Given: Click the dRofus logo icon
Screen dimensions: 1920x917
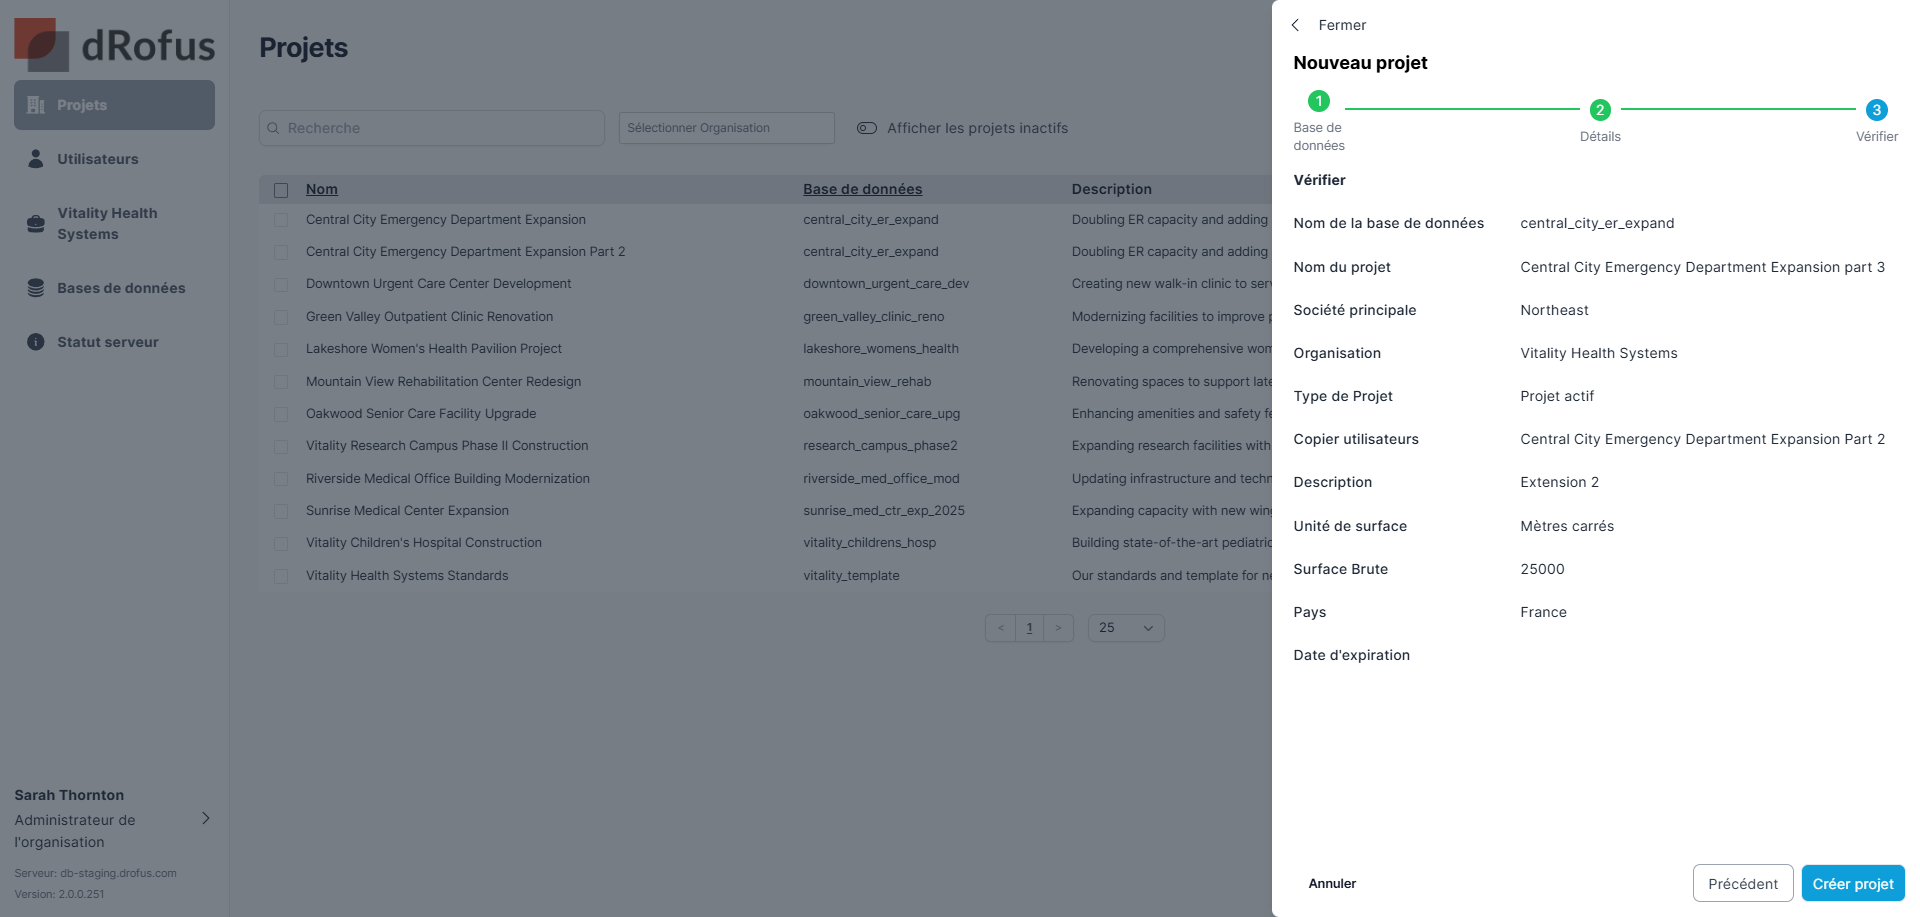Looking at the screenshot, I should (x=41, y=45).
